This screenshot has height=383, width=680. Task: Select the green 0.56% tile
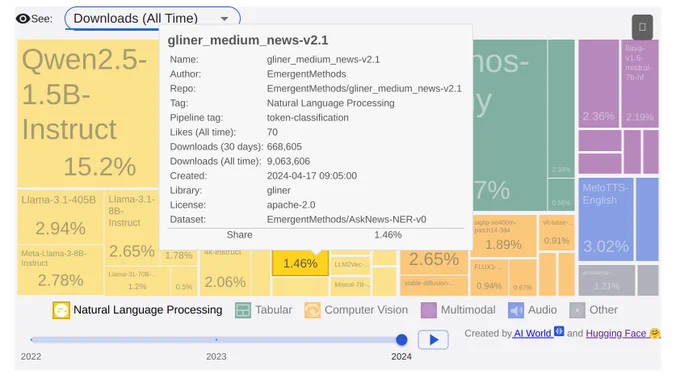pyautogui.click(x=561, y=195)
